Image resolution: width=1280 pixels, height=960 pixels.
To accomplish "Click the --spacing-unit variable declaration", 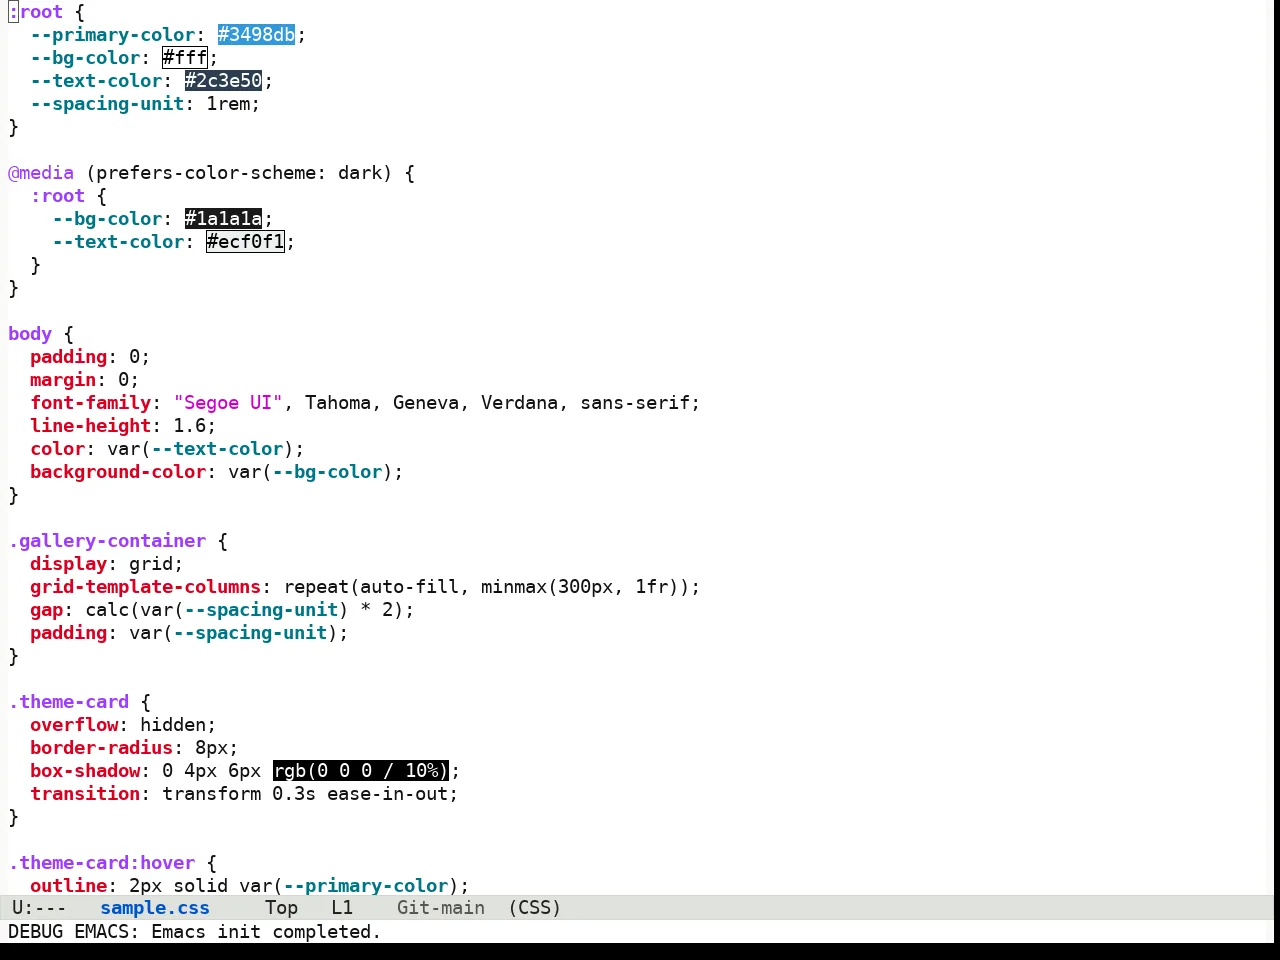I will coord(107,104).
